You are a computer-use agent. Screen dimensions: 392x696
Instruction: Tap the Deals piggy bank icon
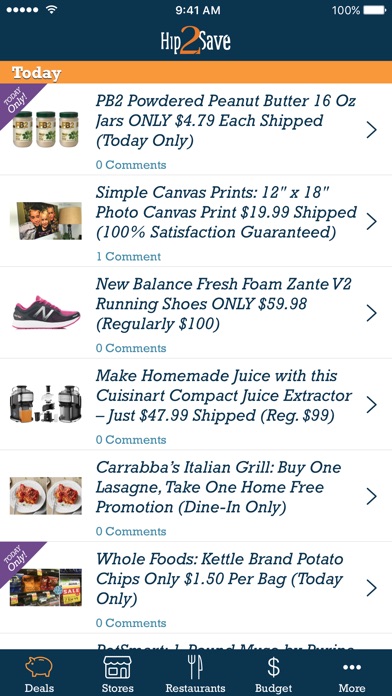coord(39,667)
